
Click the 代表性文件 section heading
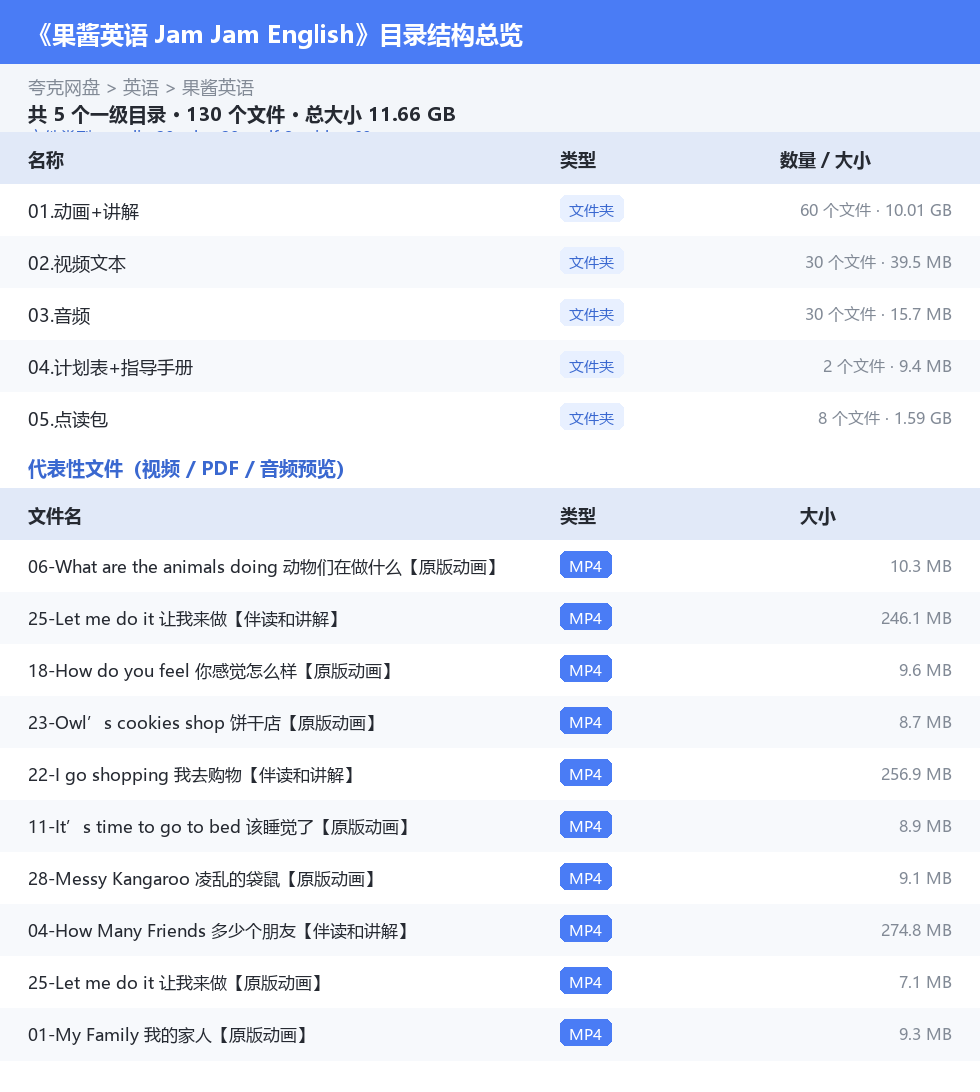186,469
